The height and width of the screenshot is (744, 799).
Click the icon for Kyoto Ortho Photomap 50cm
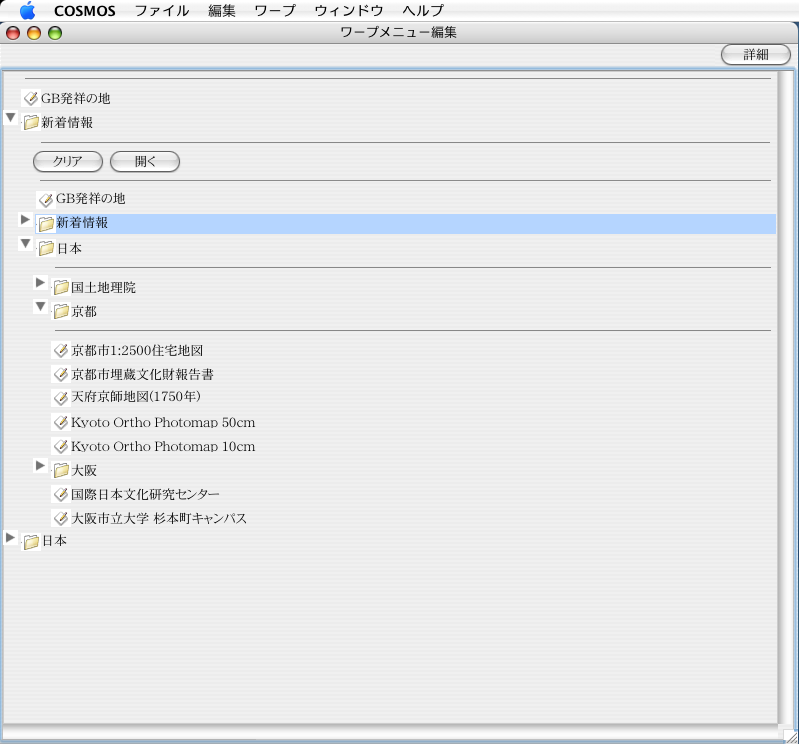click(61, 422)
